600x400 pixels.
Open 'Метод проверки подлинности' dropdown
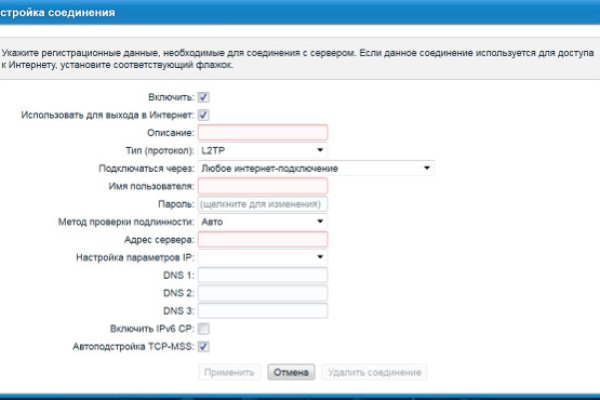click(263, 221)
